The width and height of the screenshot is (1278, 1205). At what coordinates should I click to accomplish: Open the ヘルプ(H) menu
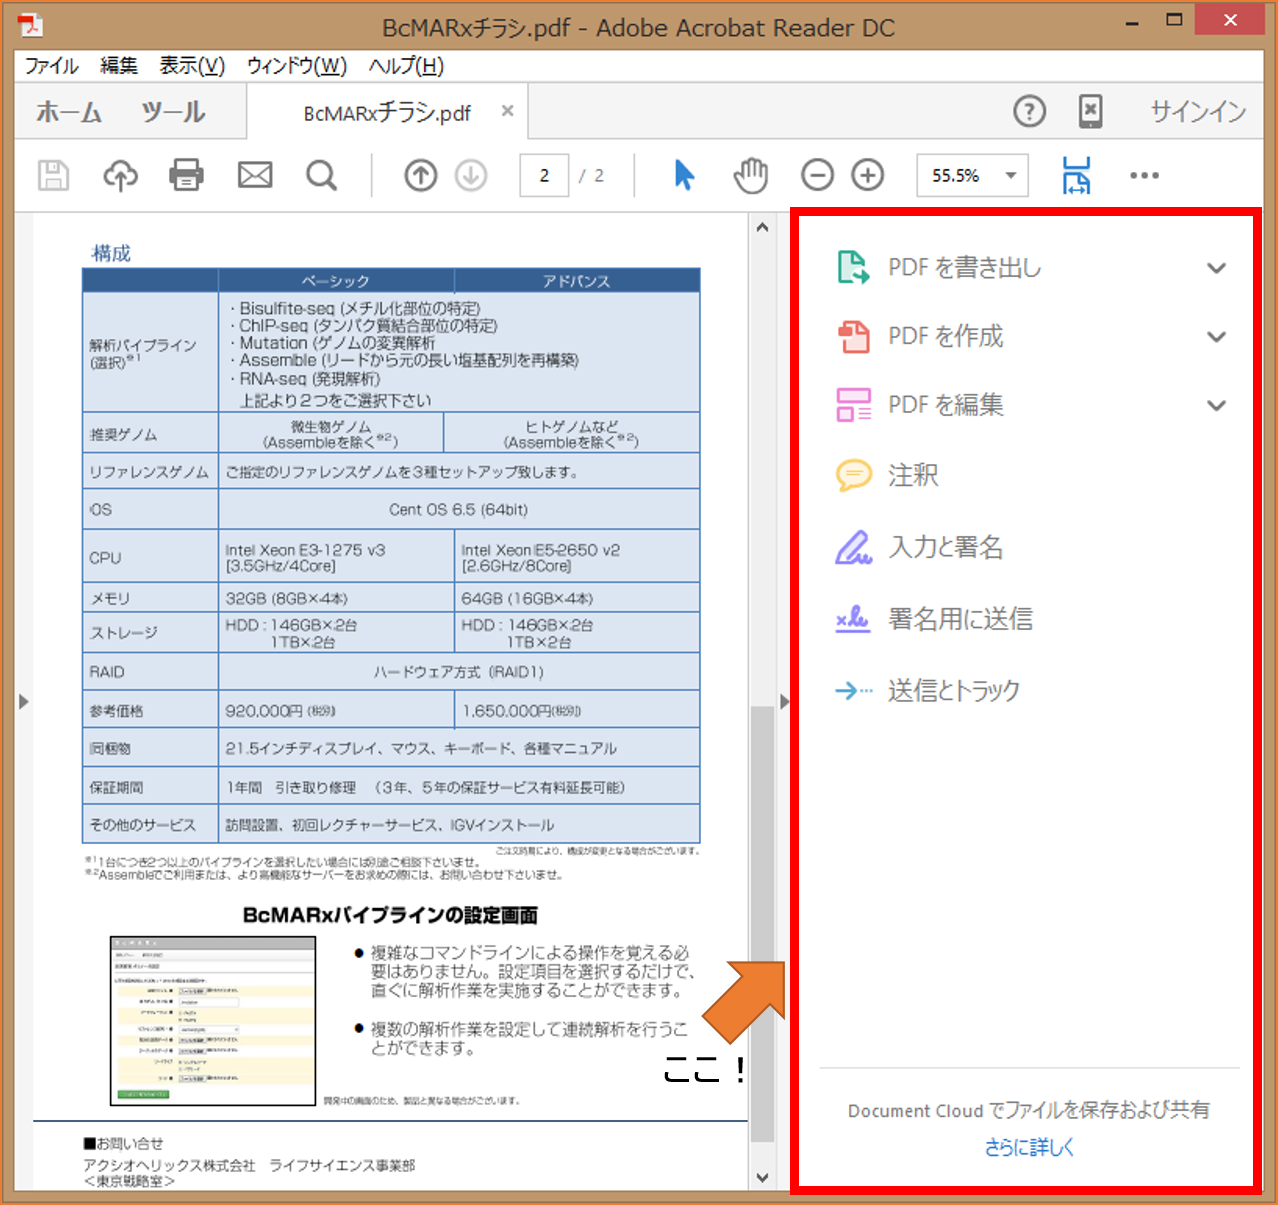[406, 66]
